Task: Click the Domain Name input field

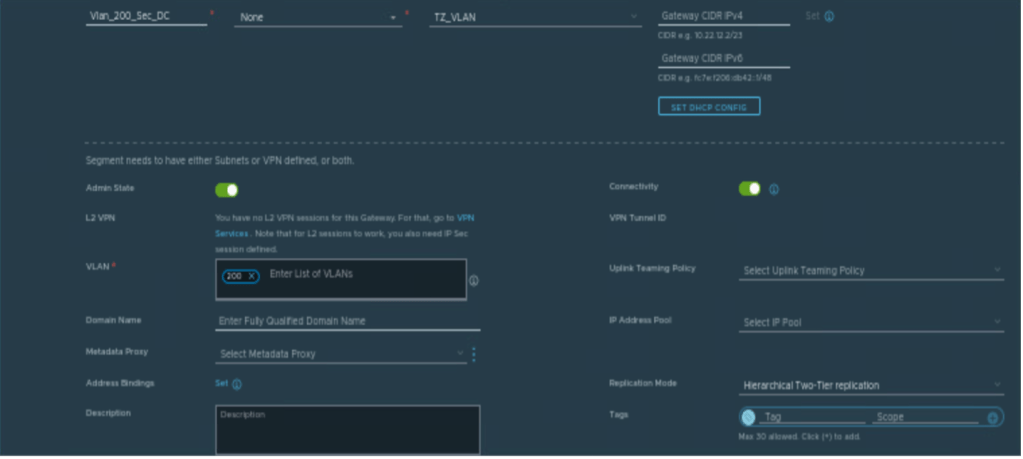Action: tap(347, 321)
